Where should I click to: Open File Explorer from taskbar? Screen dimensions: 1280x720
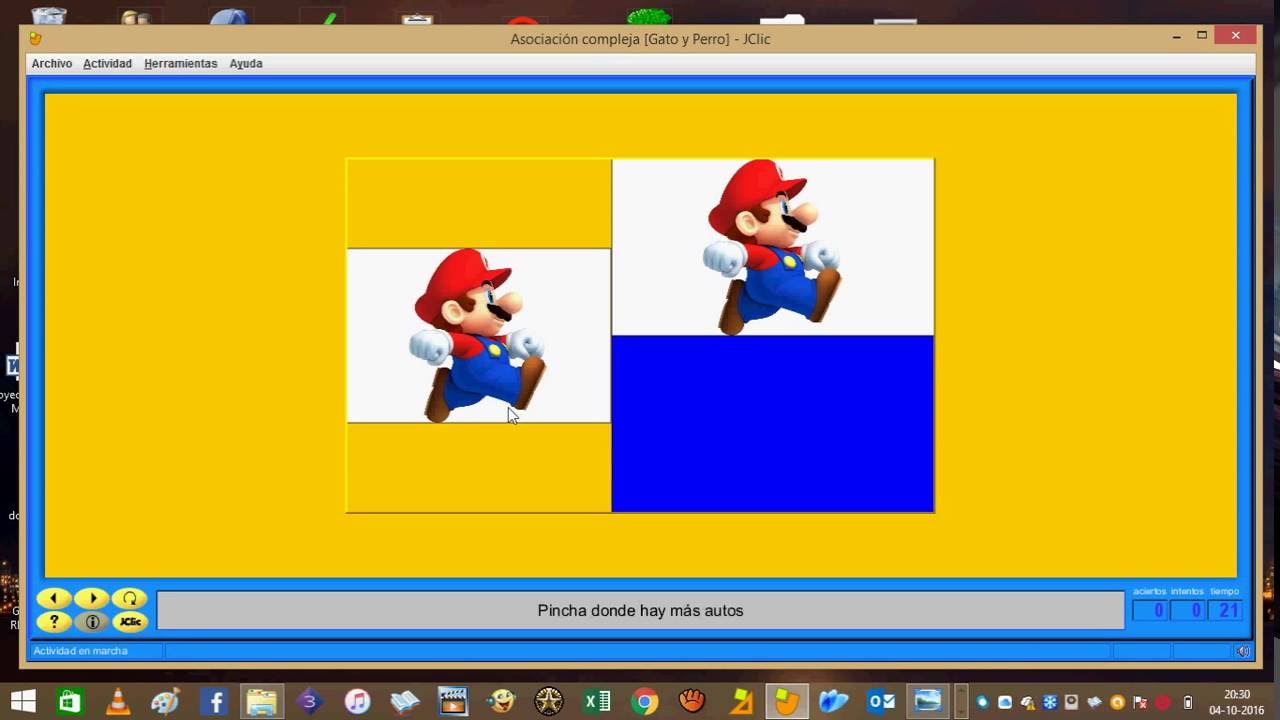[x=262, y=701]
